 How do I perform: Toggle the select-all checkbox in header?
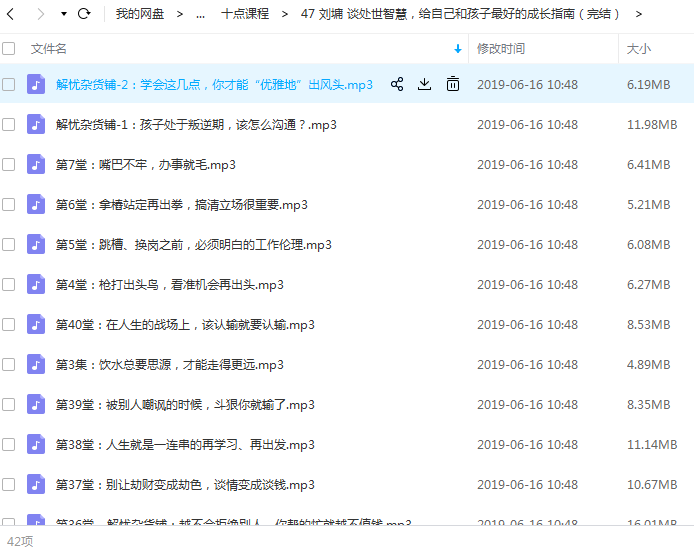(x=9, y=48)
